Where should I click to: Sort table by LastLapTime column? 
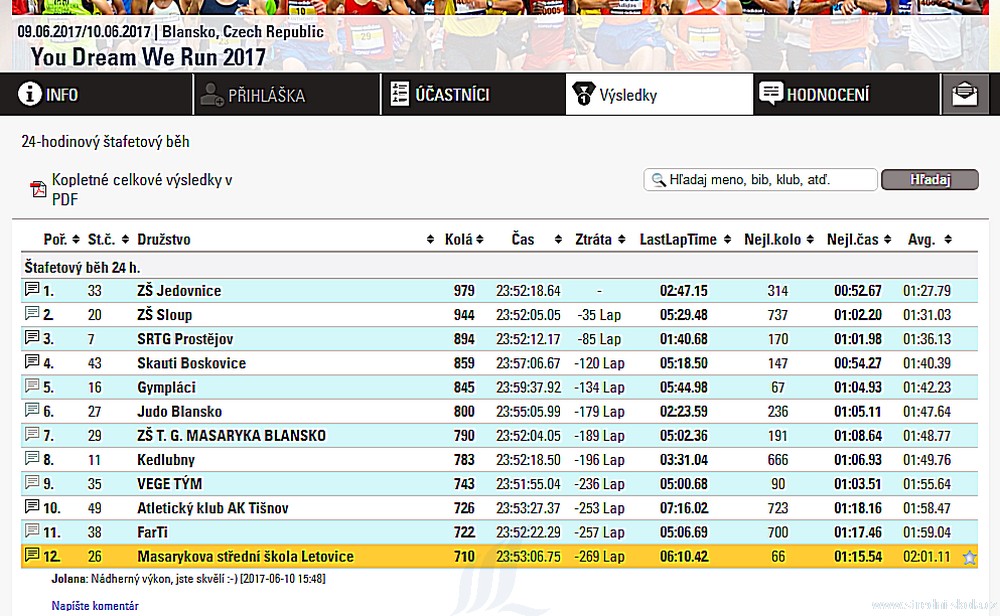(x=686, y=239)
